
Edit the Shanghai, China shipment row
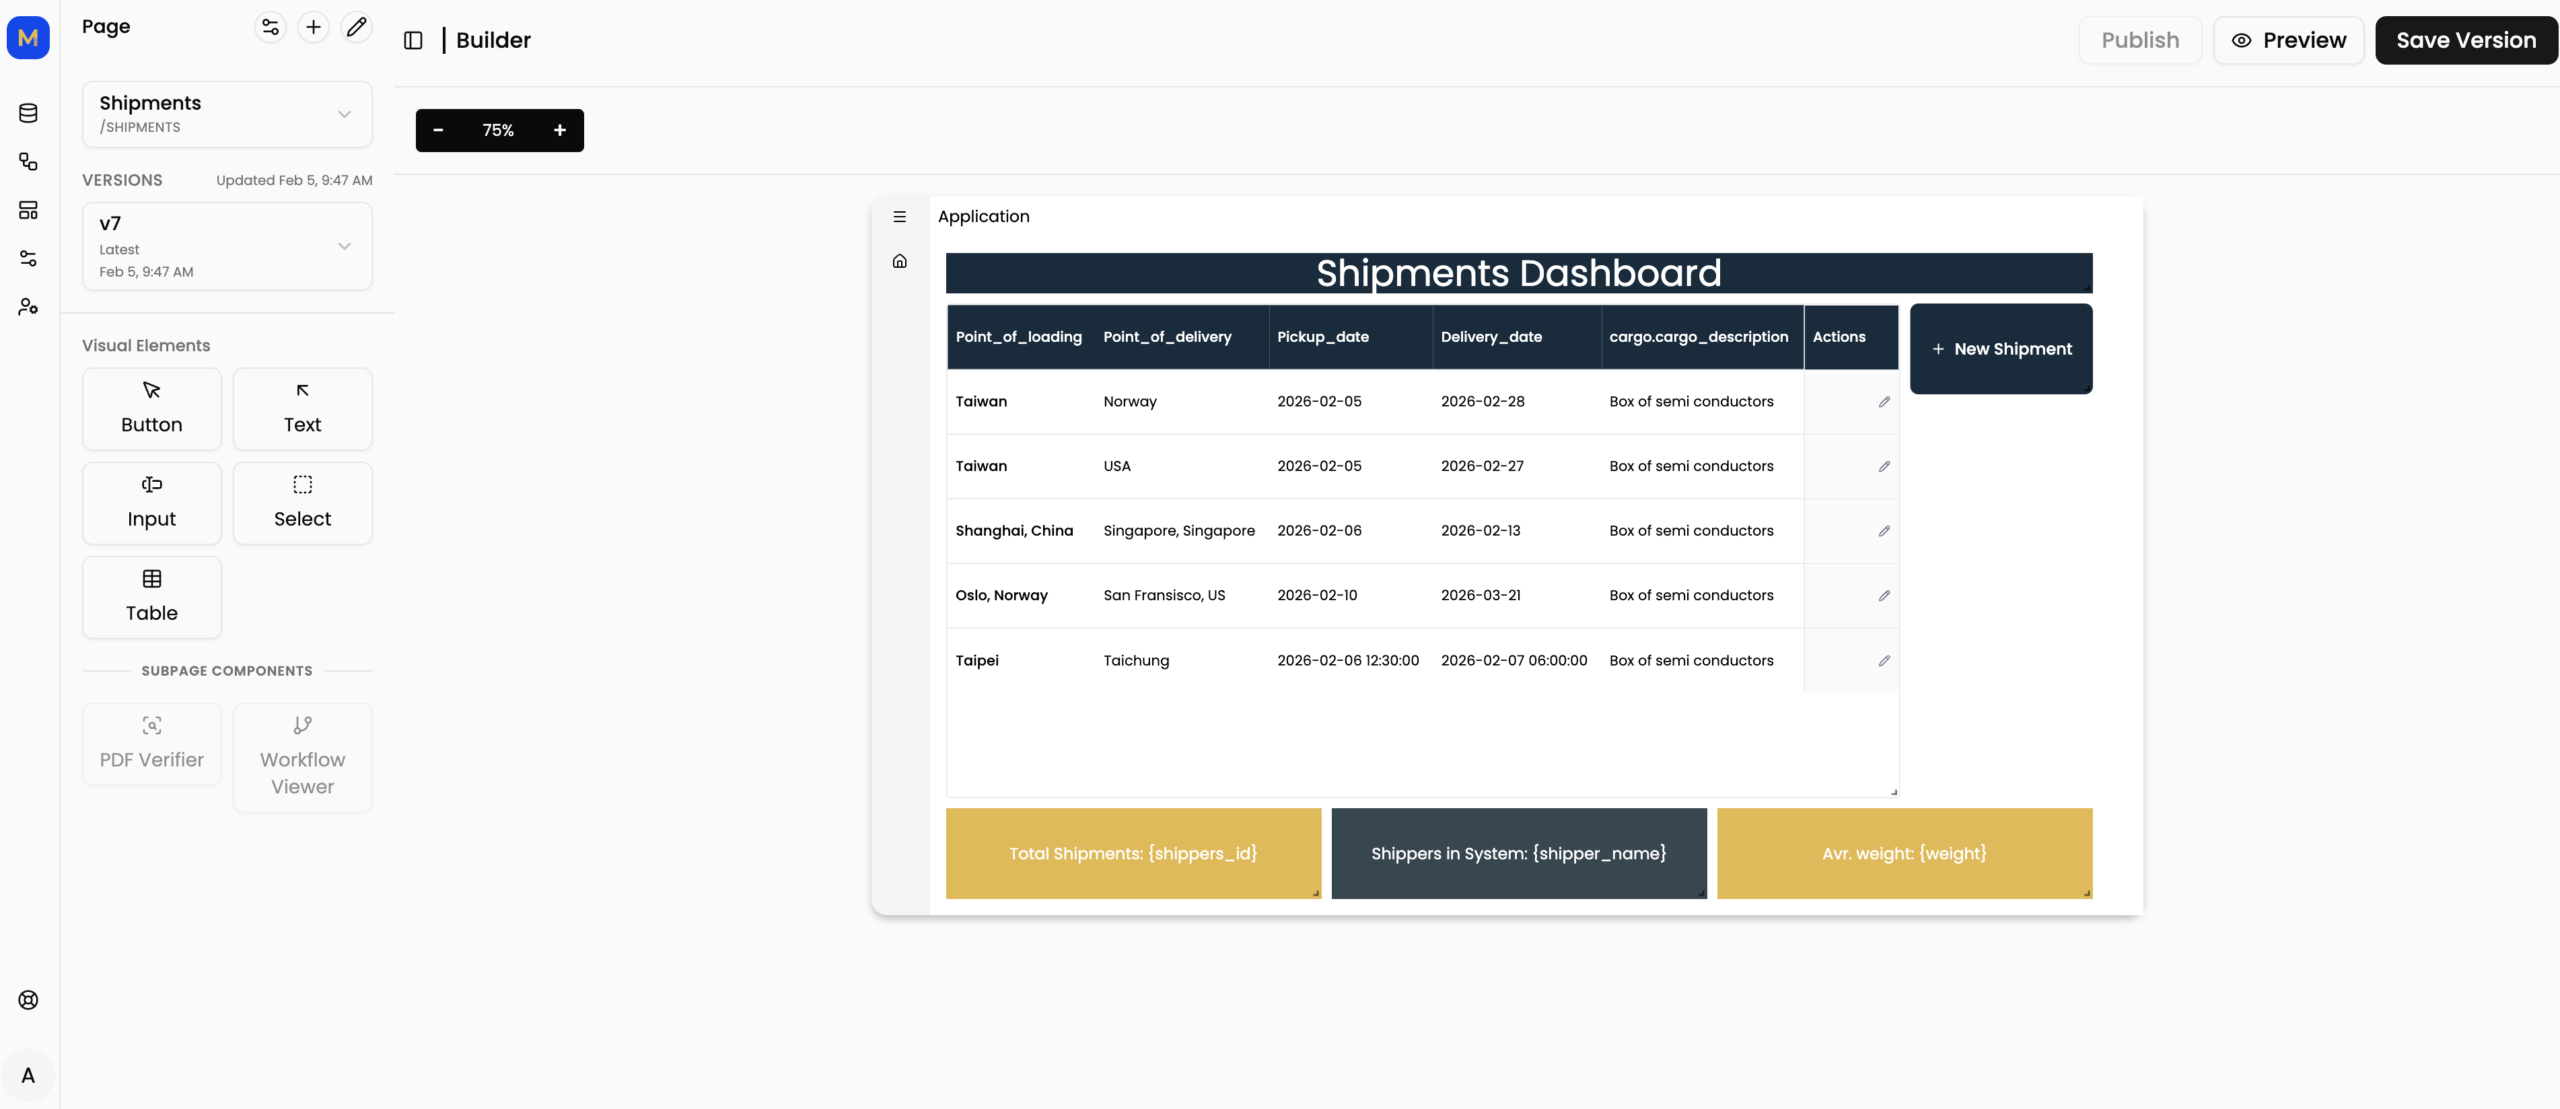1884,531
